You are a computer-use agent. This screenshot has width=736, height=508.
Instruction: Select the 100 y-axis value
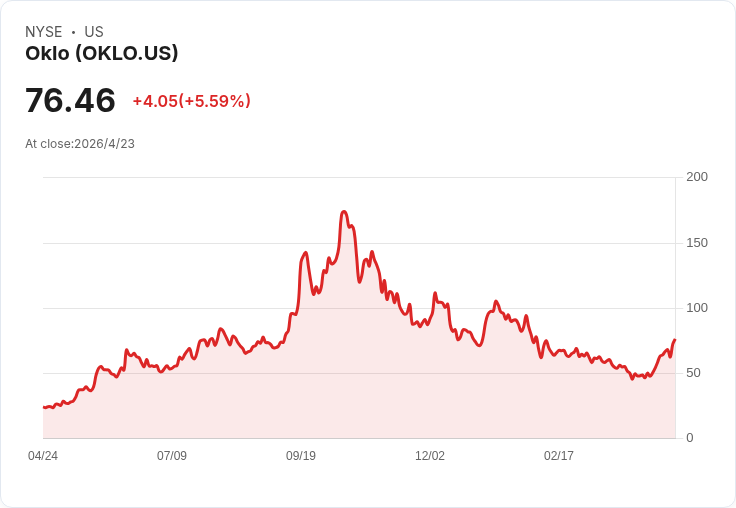point(697,308)
